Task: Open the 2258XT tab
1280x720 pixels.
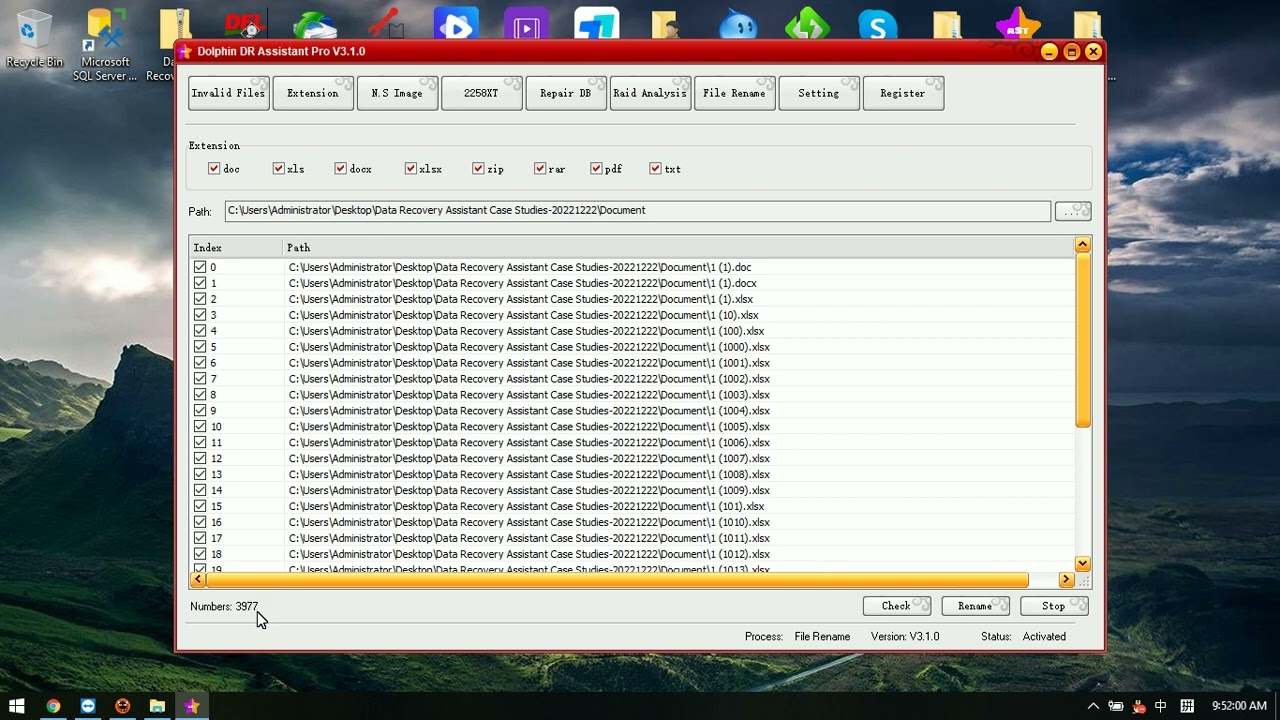Action: tap(481, 93)
